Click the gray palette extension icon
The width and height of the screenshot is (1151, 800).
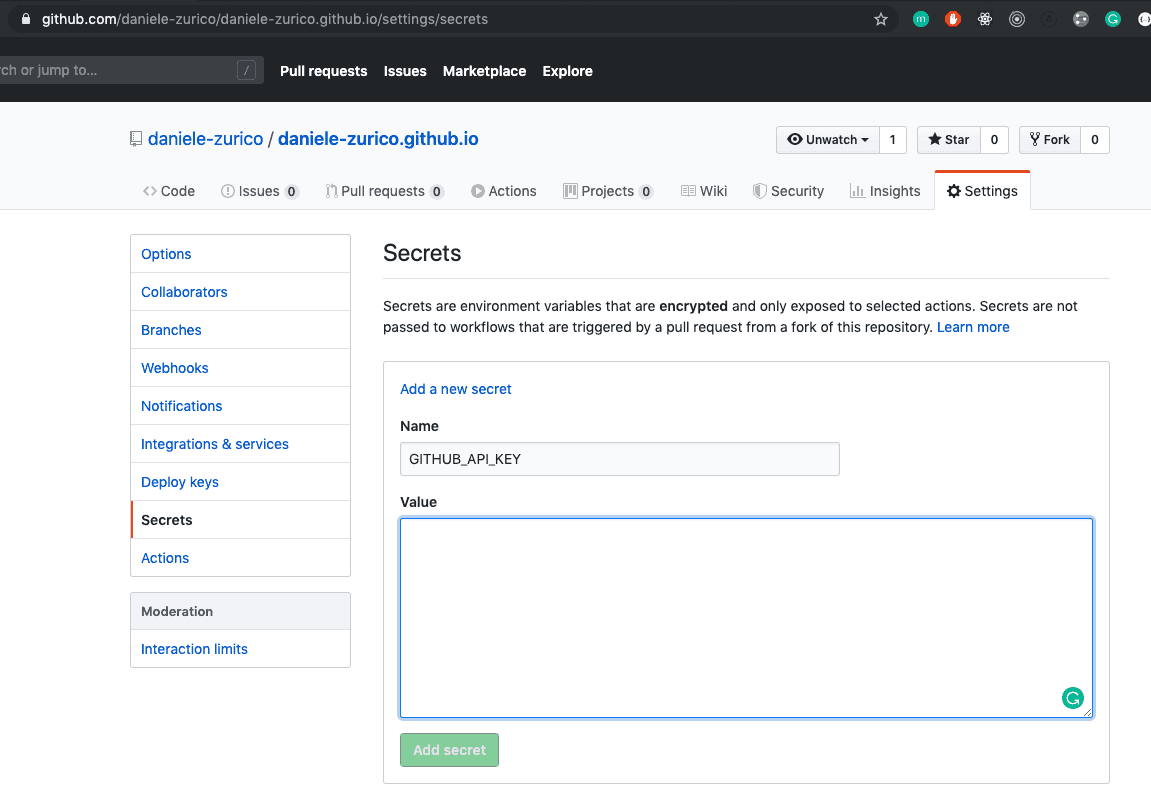pos(1081,19)
